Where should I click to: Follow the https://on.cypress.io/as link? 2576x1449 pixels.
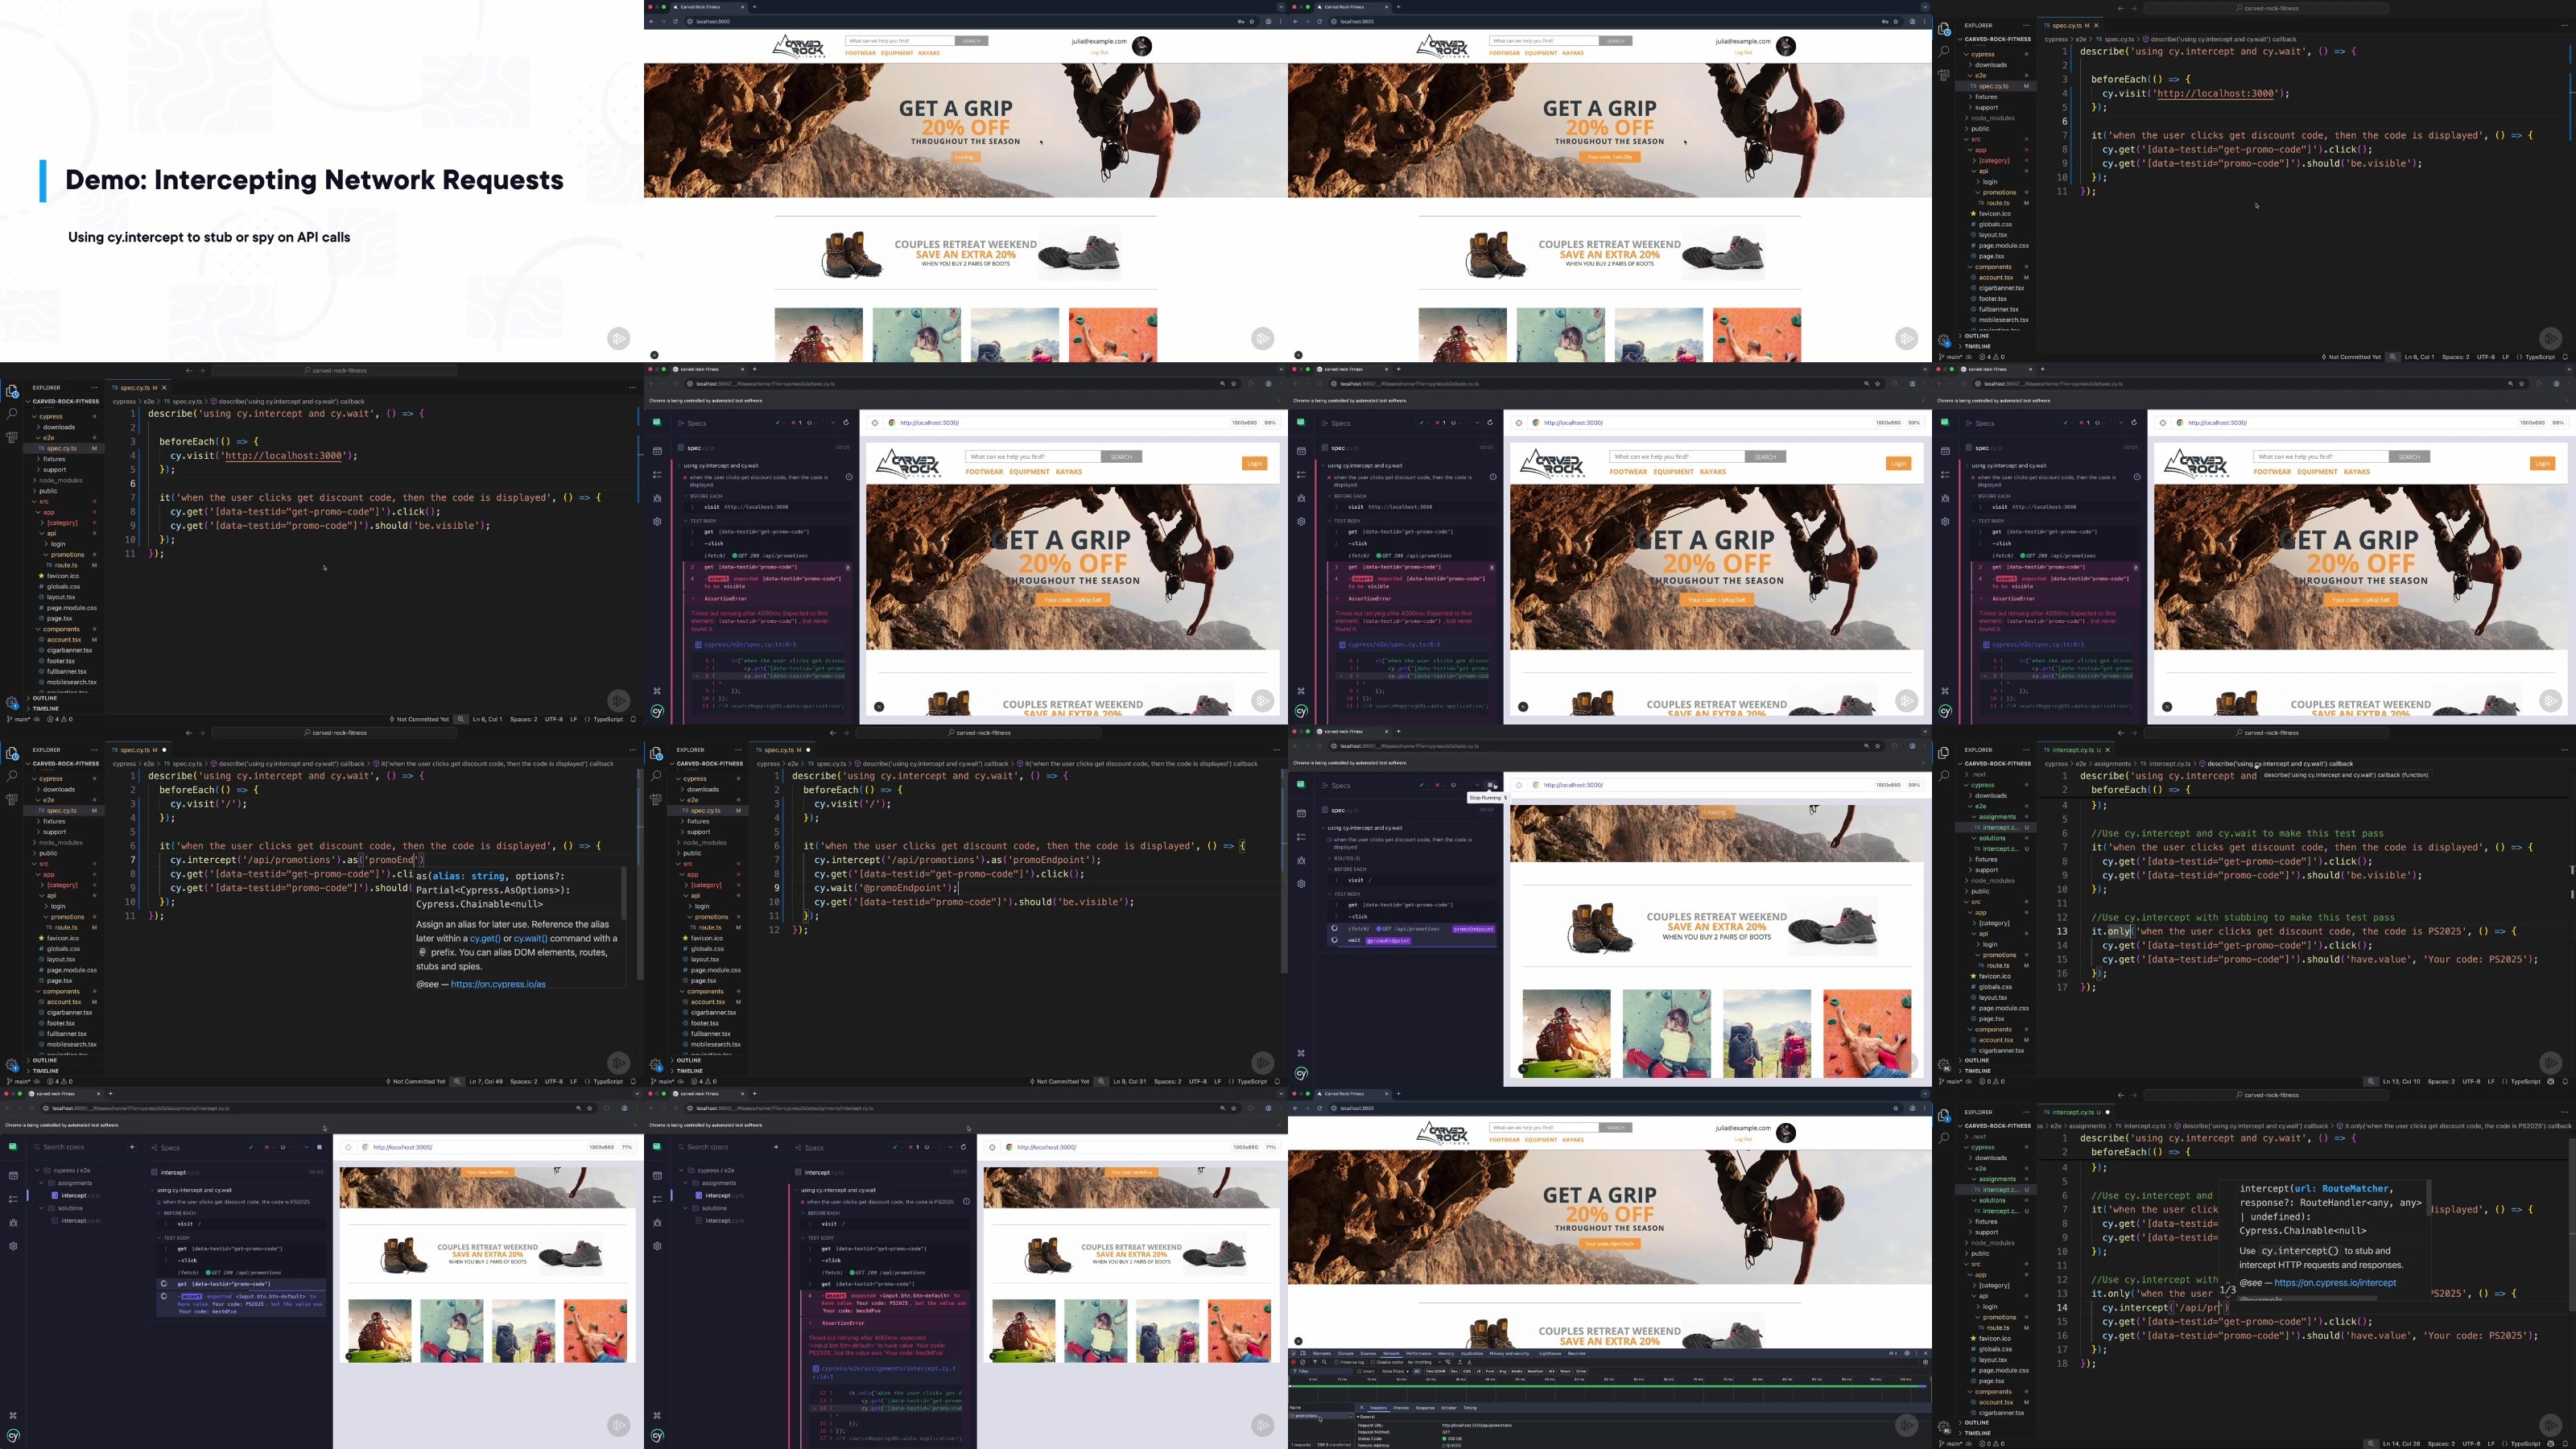point(498,984)
